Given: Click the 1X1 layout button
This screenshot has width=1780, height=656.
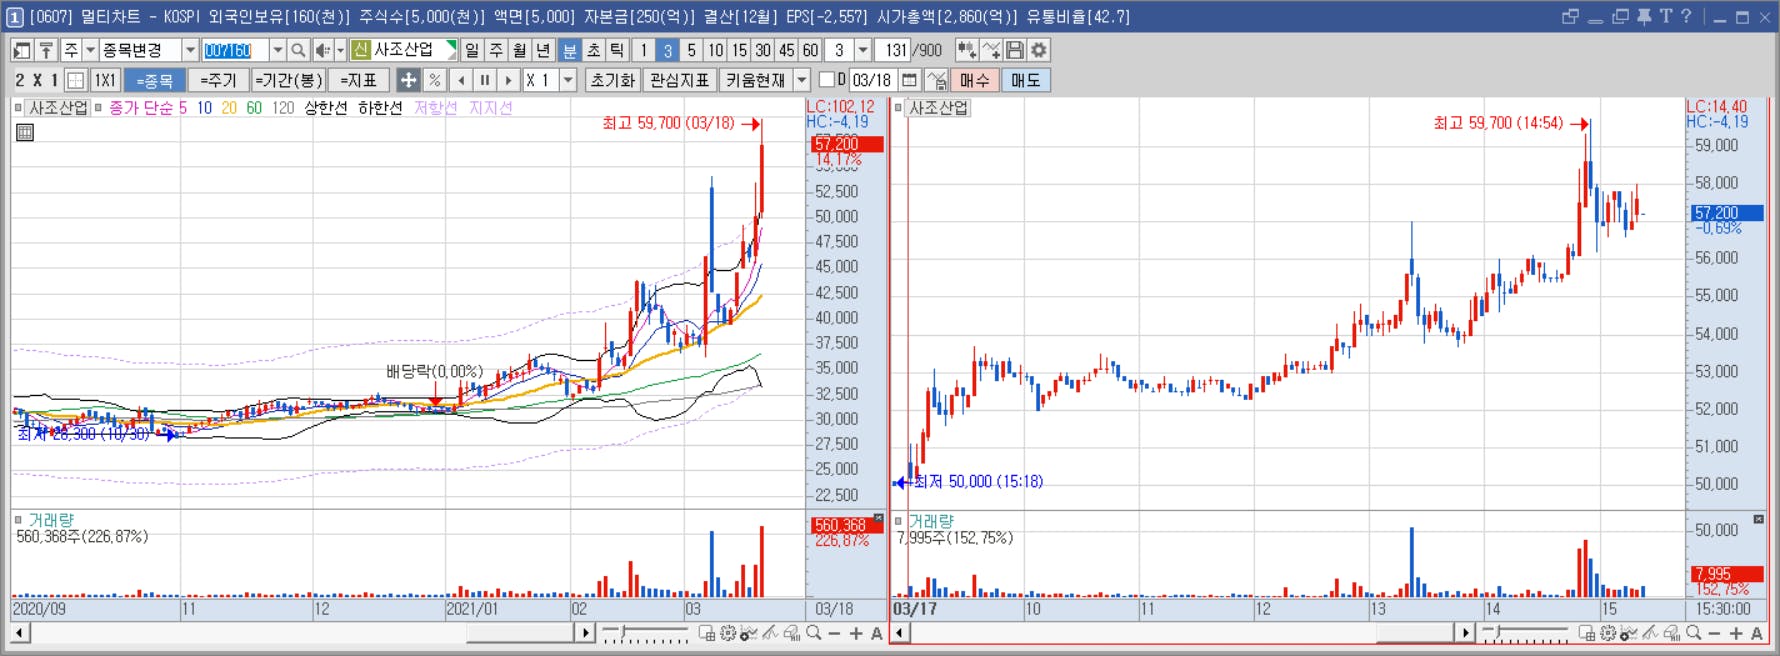Looking at the screenshot, I should tap(105, 80).
